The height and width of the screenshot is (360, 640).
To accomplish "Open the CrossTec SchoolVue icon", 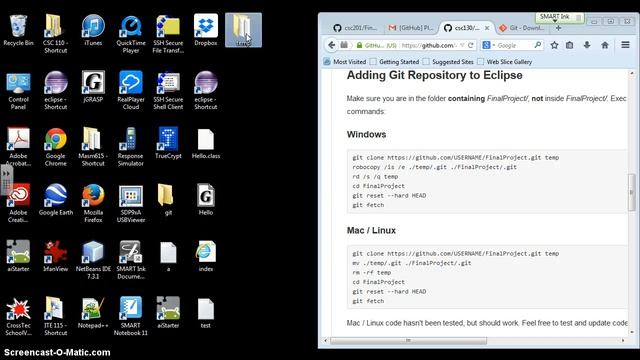I will pyautogui.click(x=18, y=316).
